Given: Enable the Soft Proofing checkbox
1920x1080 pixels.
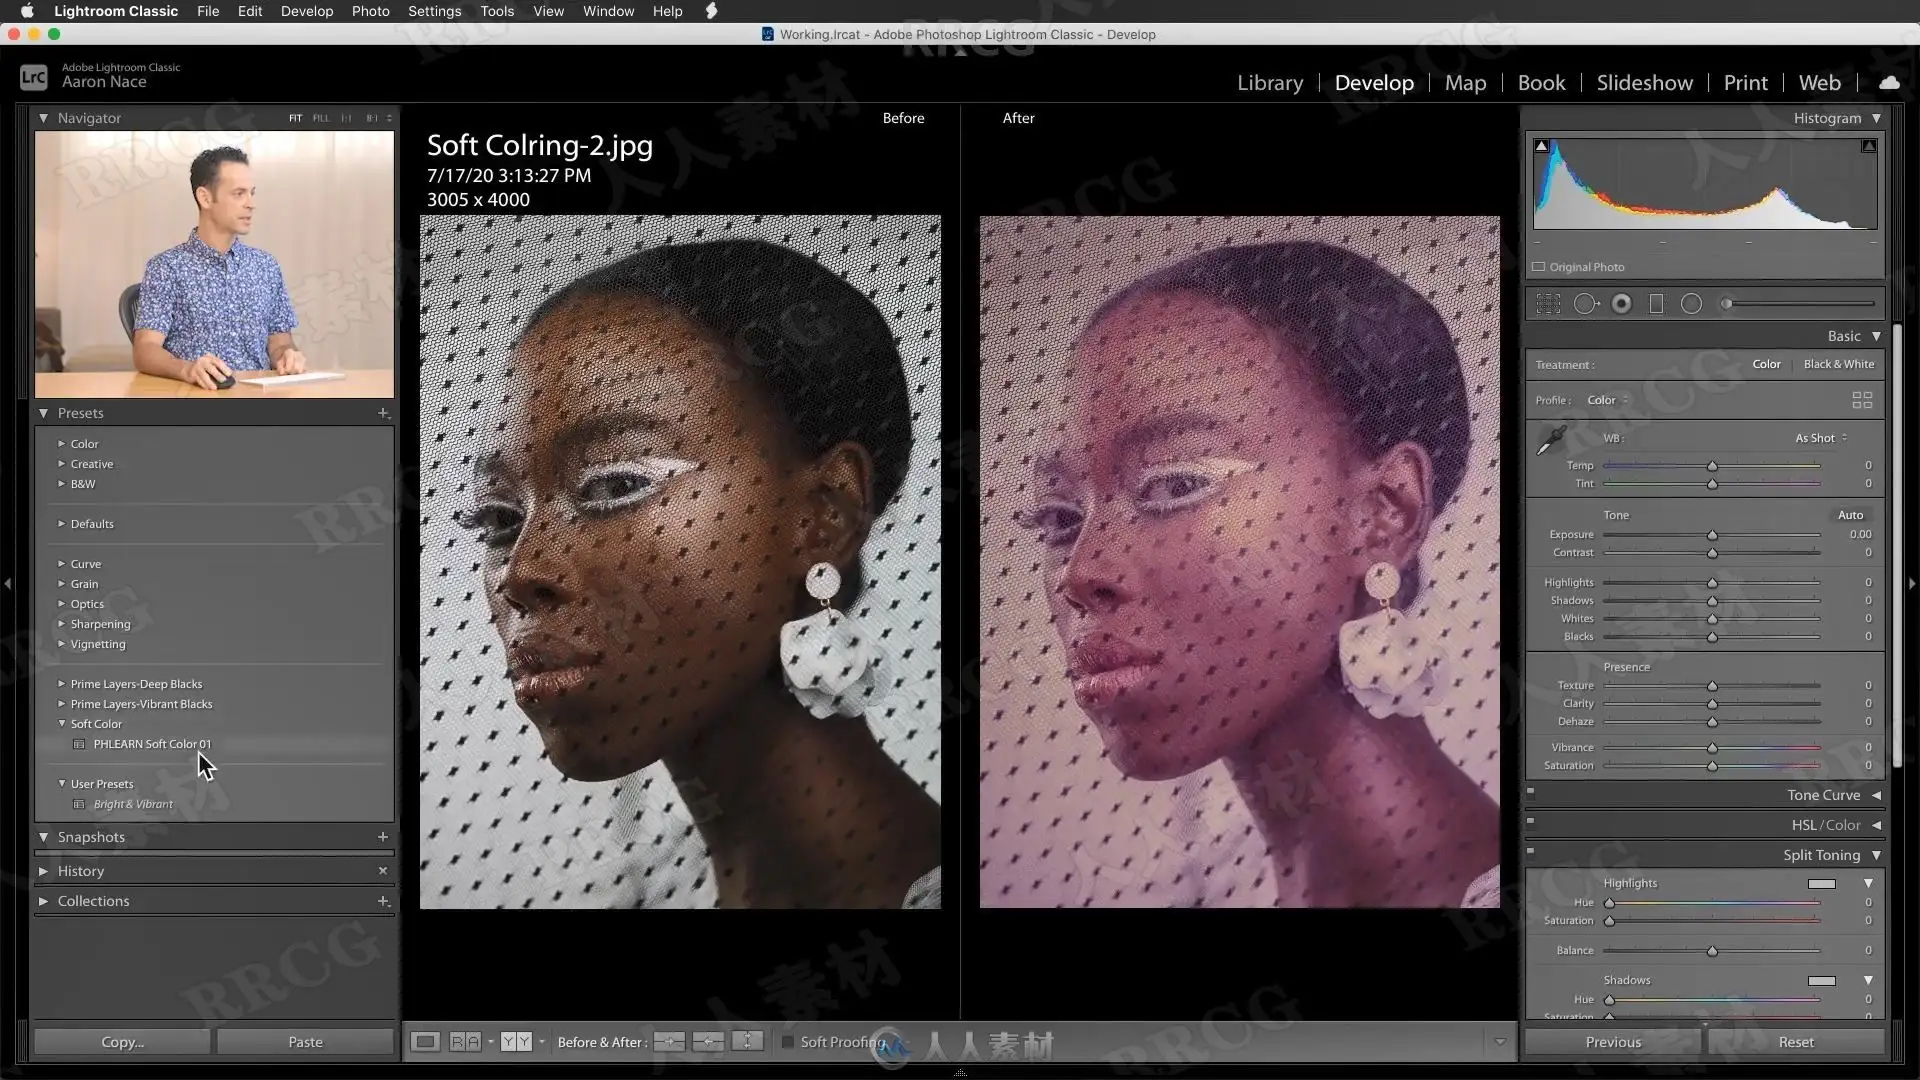Looking at the screenshot, I should click(787, 1042).
